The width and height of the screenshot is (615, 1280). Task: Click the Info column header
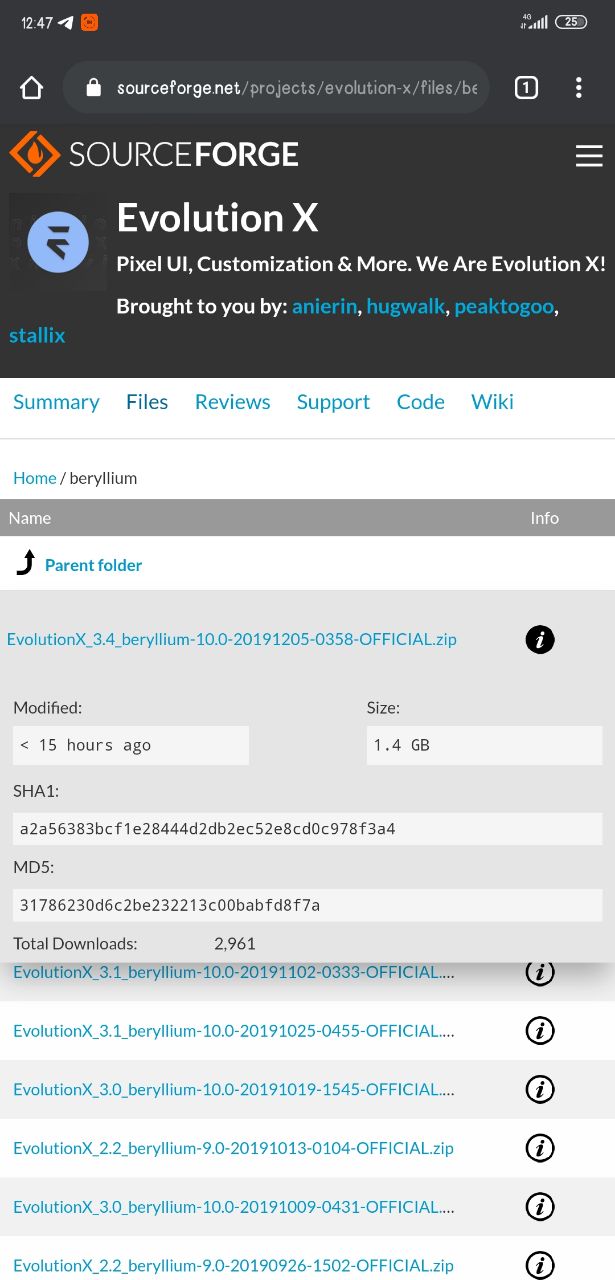pyautogui.click(x=545, y=518)
